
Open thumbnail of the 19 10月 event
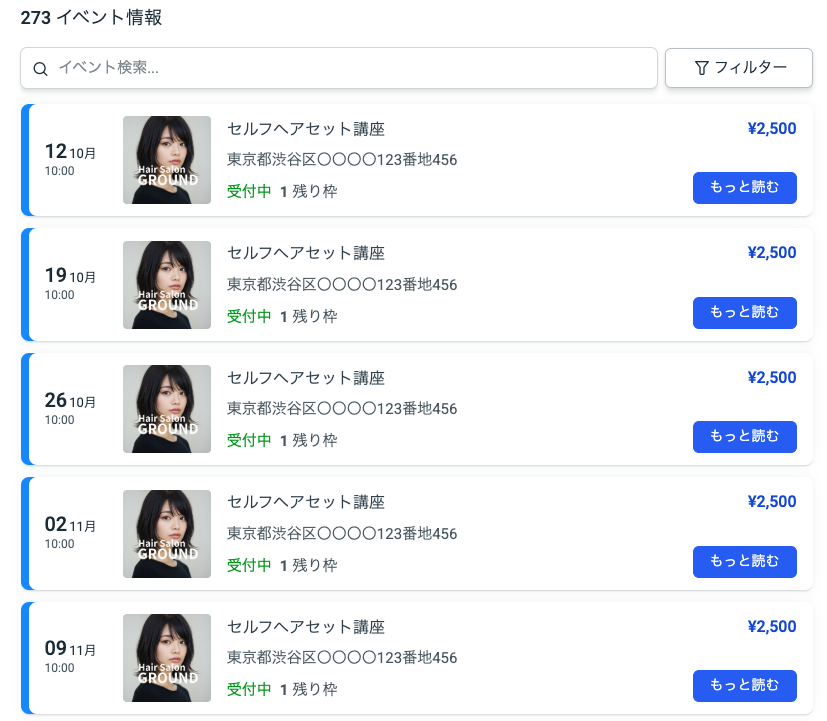point(167,285)
